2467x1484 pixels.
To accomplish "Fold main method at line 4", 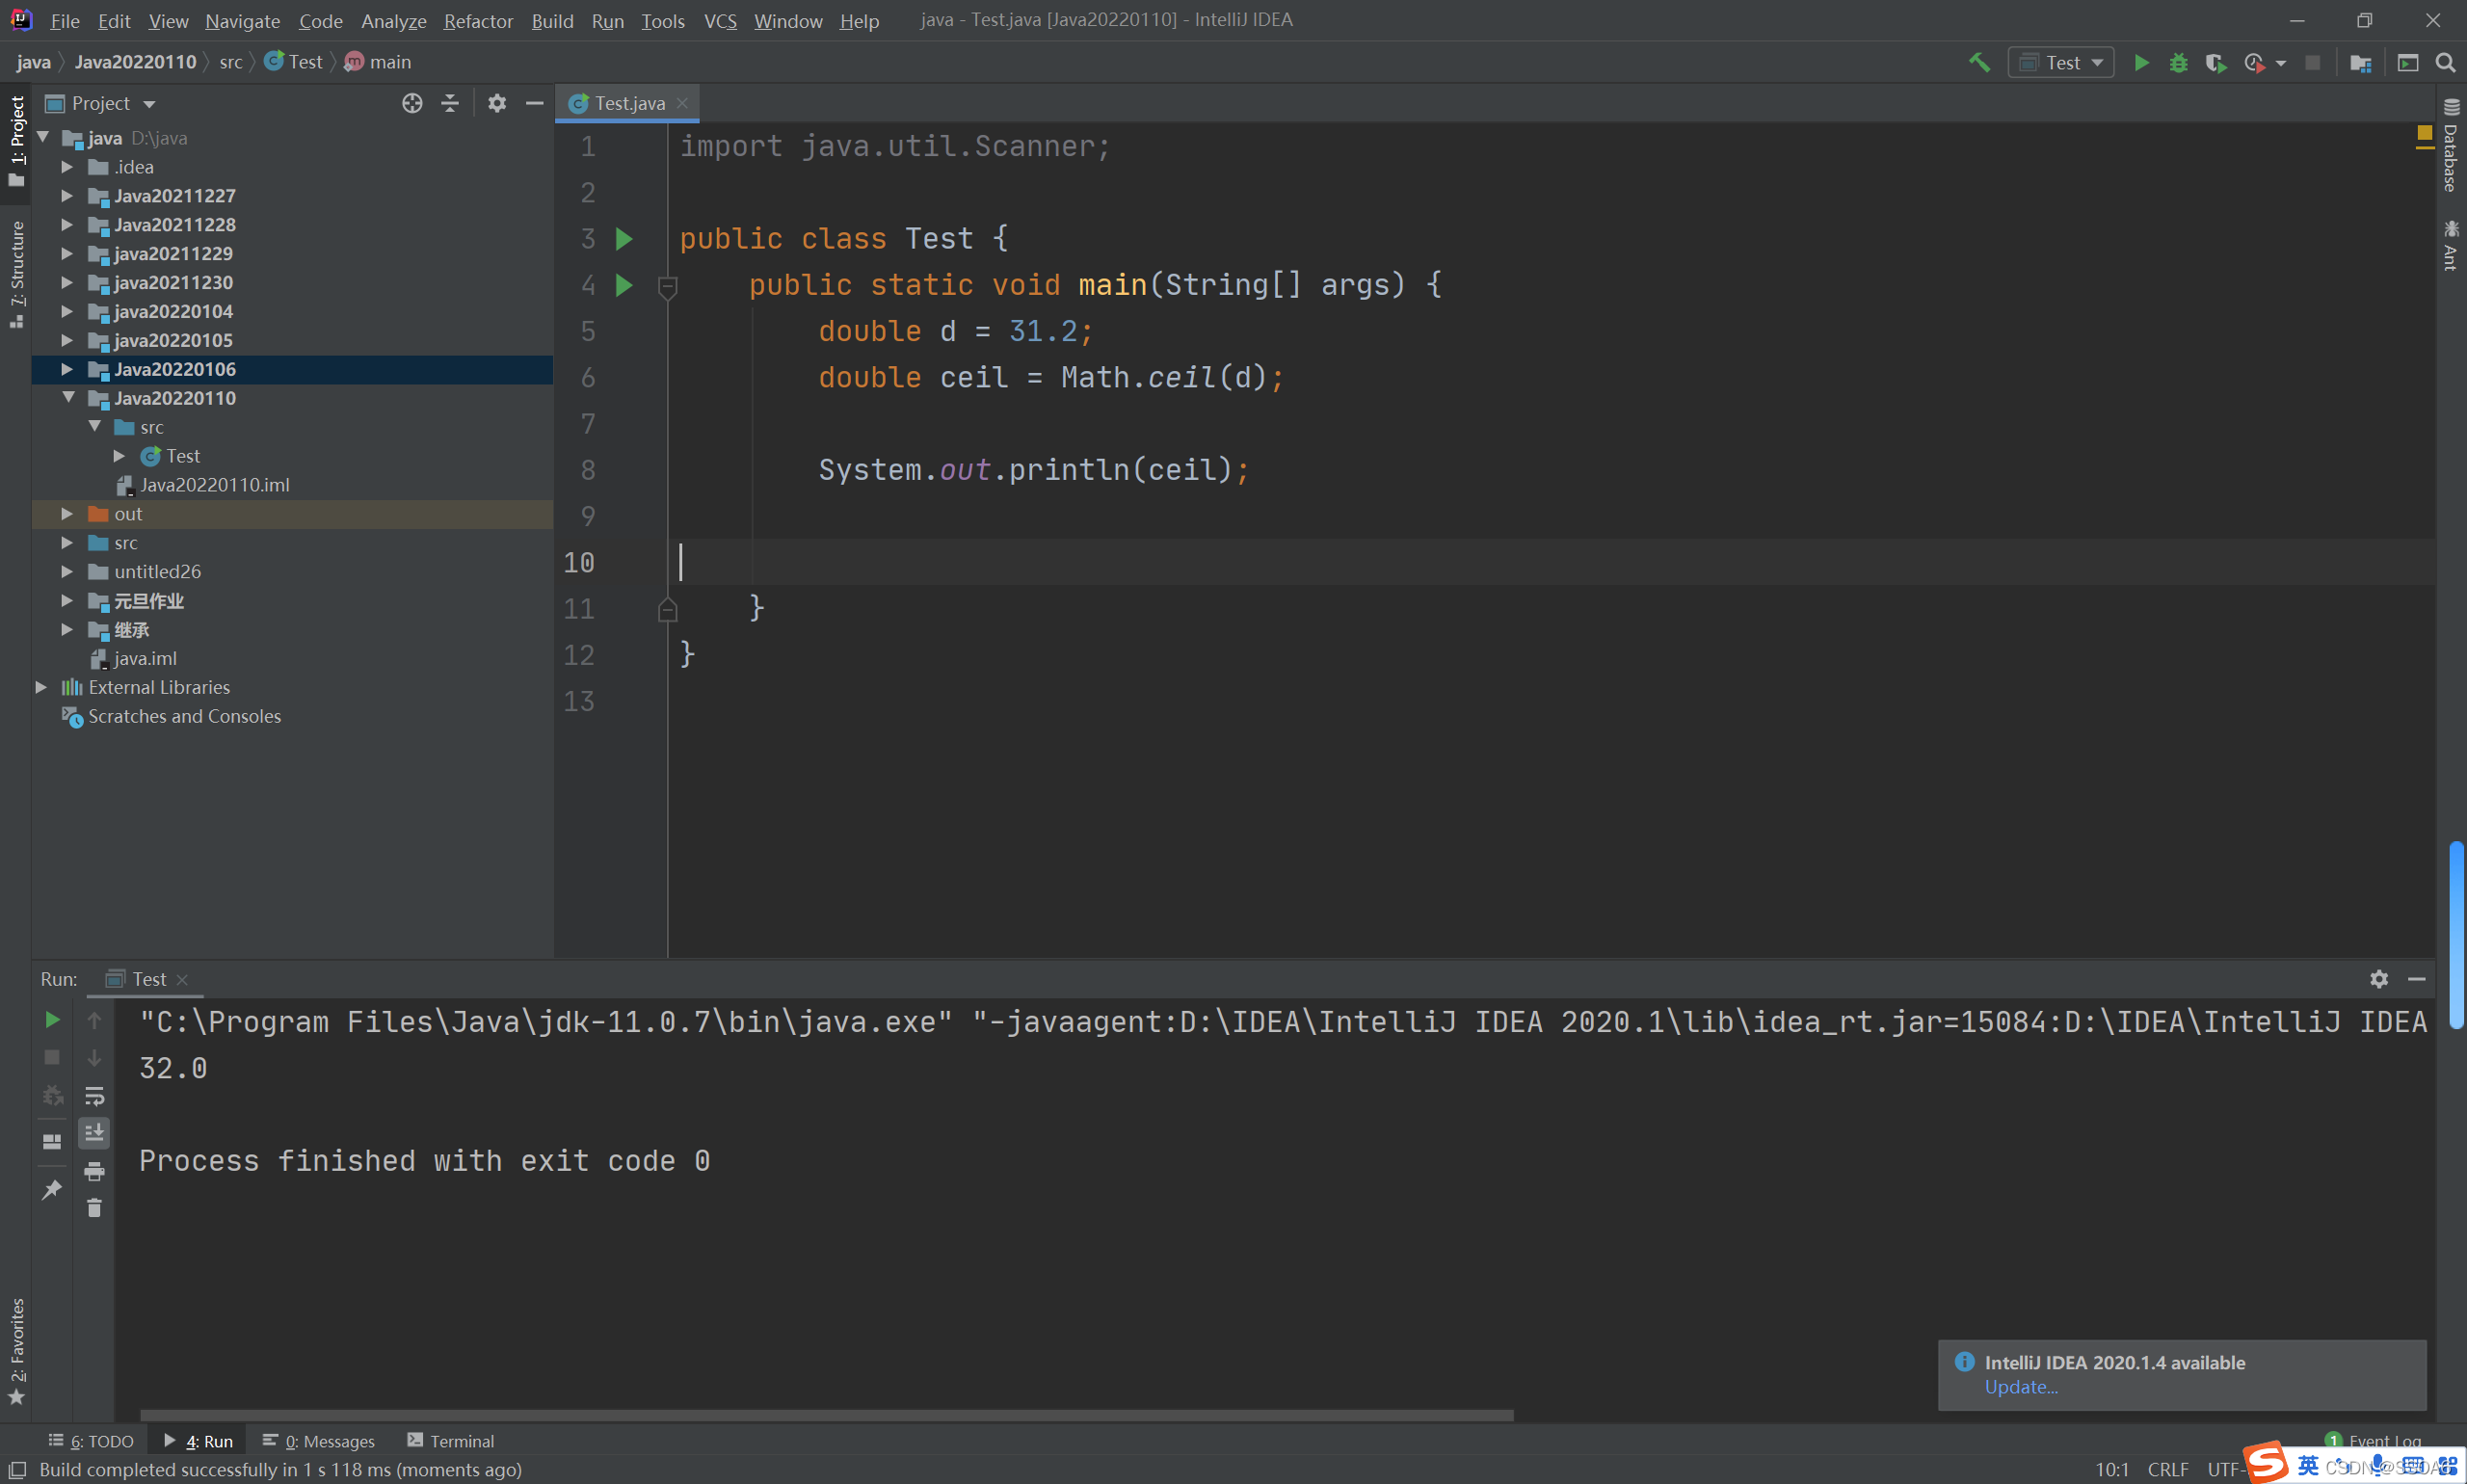I will point(668,287).
